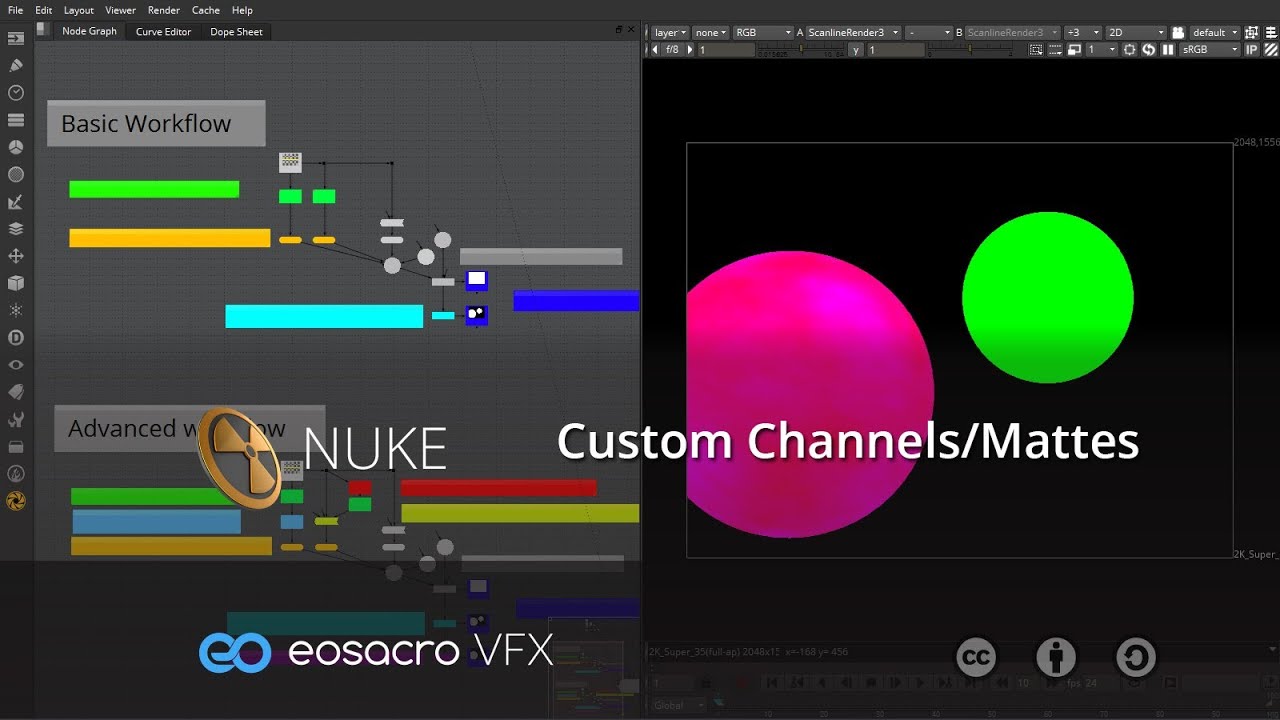The height and width of the screenshot is (720, 1280).
Task: Open the Draw nodes toolbar menu
Action: pyautogui.click(x=16, y=65)
